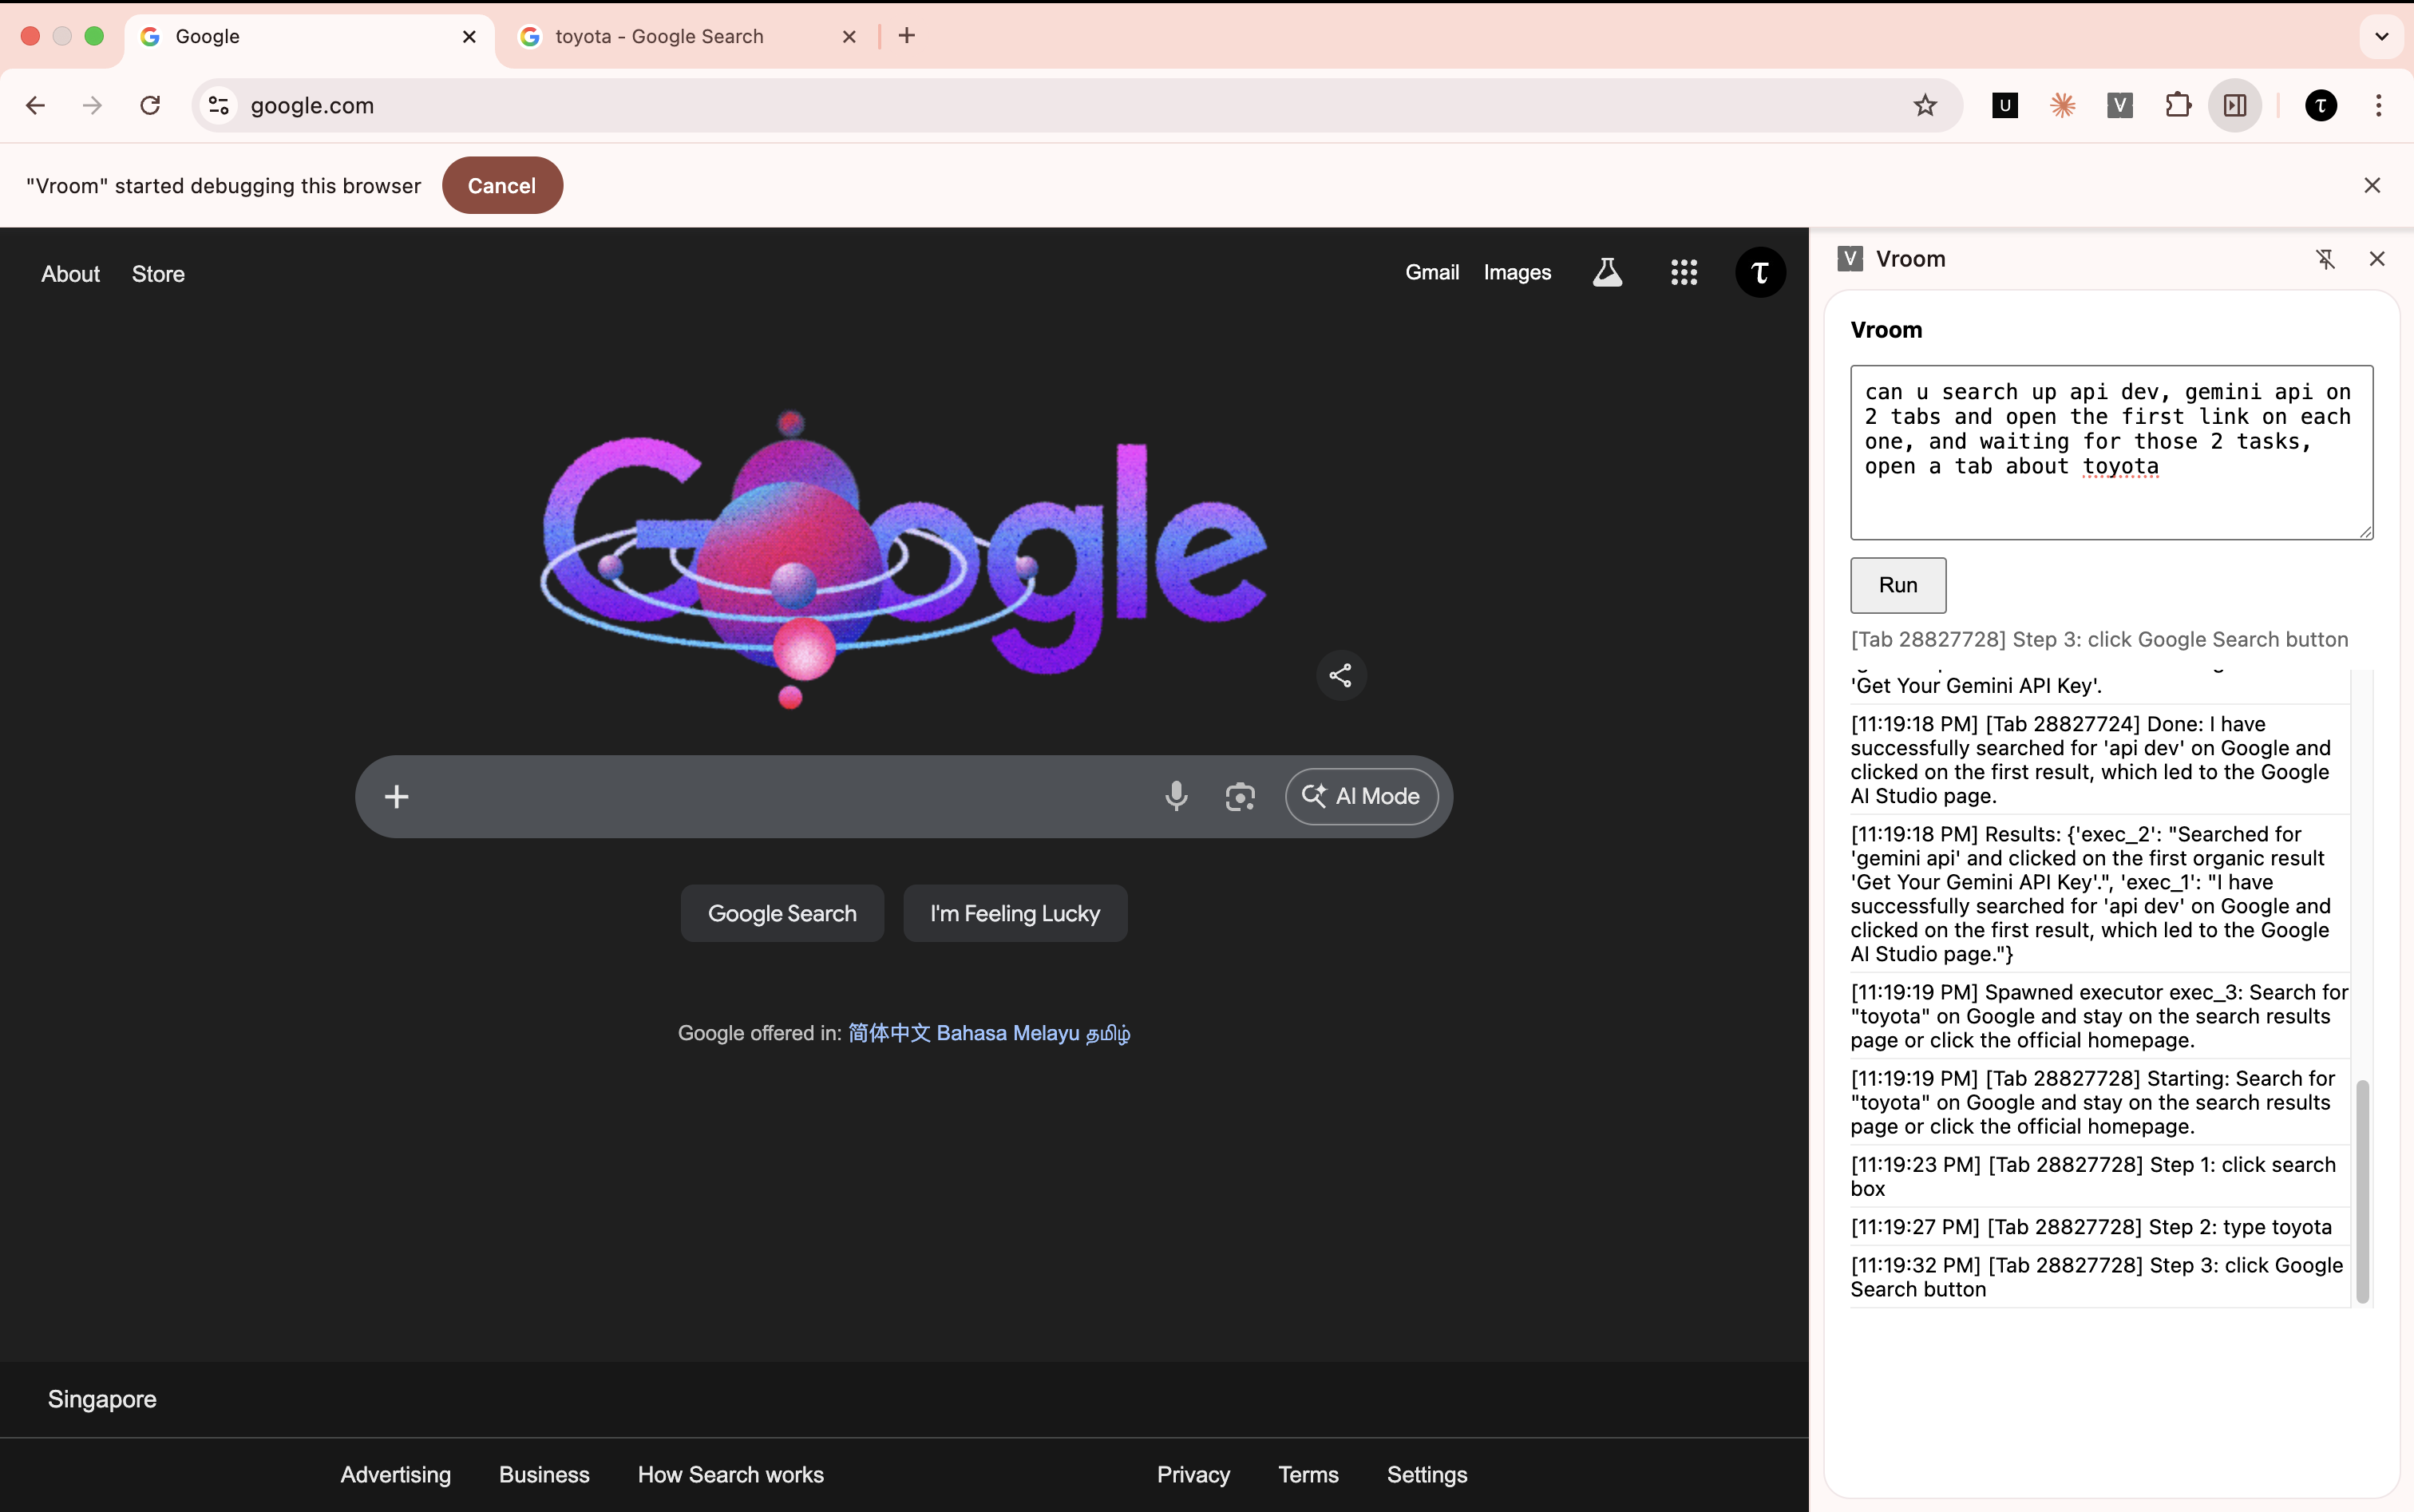Cancel Vroom browser debugging

[x=502, y=184]
